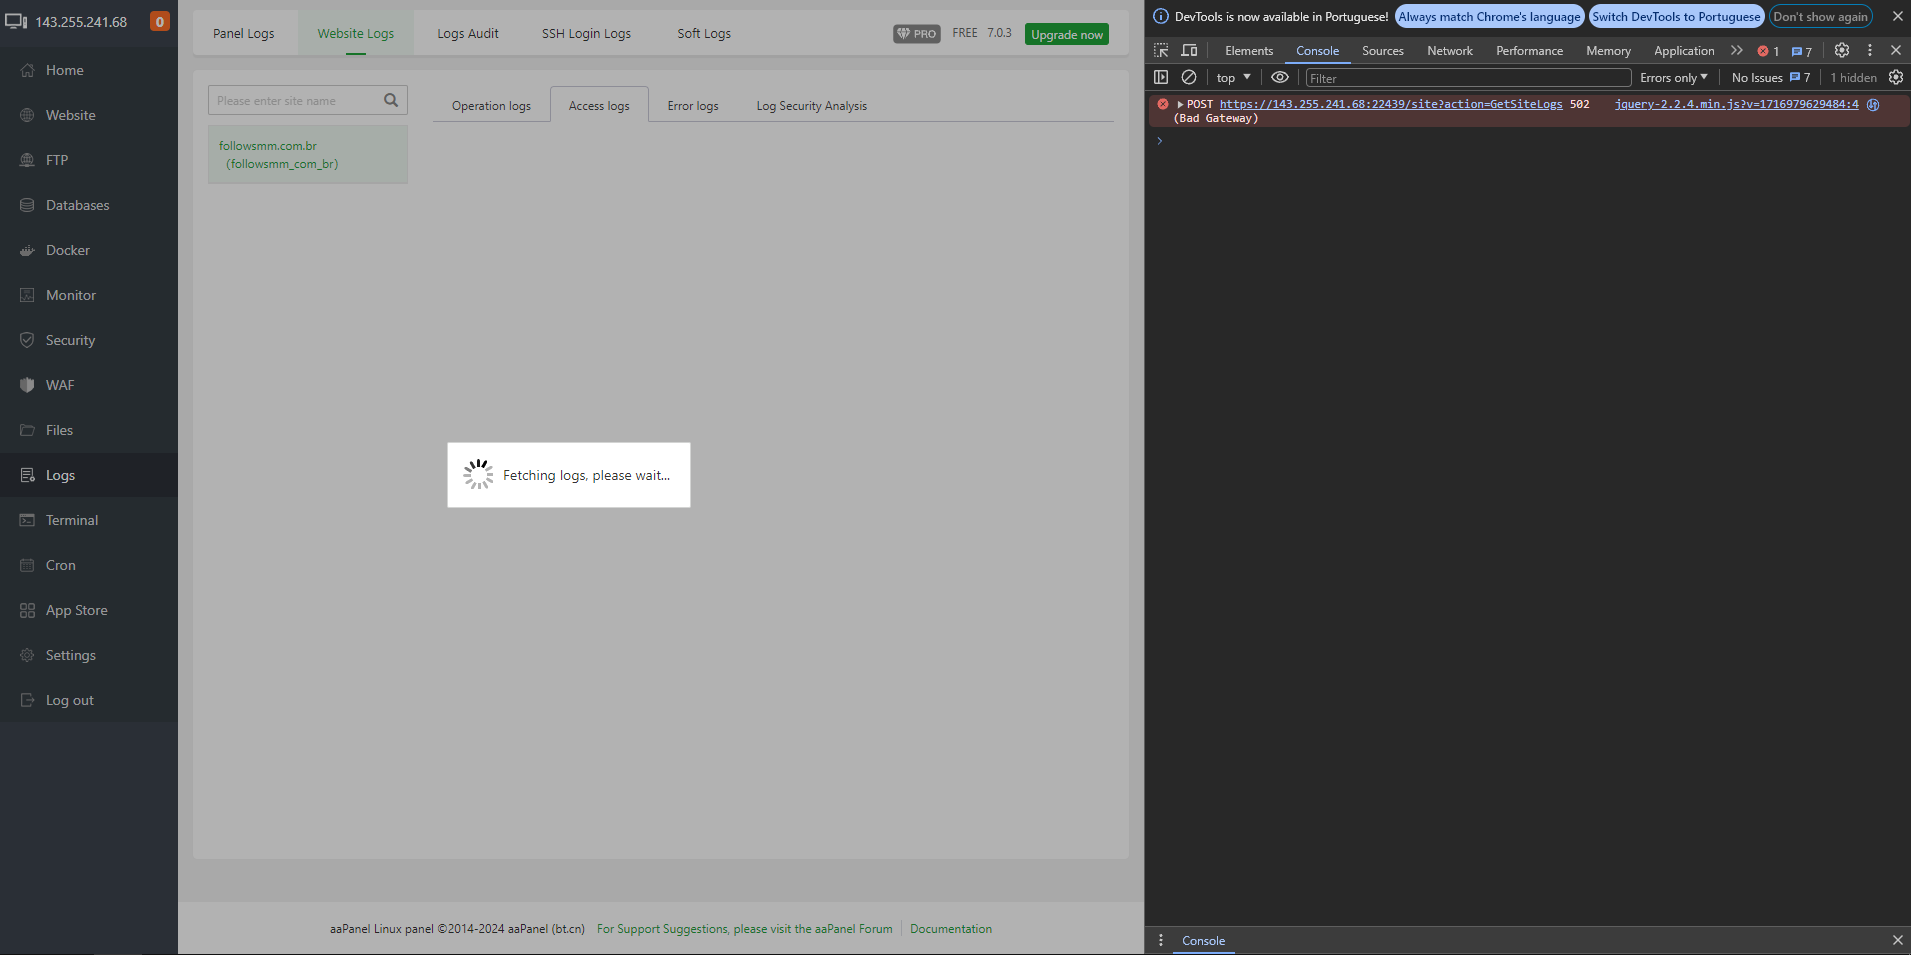The height and width of the screenshot is (955, 1911).
Task: Open aaPanel Forum support link
Action: tap(745, 929)
